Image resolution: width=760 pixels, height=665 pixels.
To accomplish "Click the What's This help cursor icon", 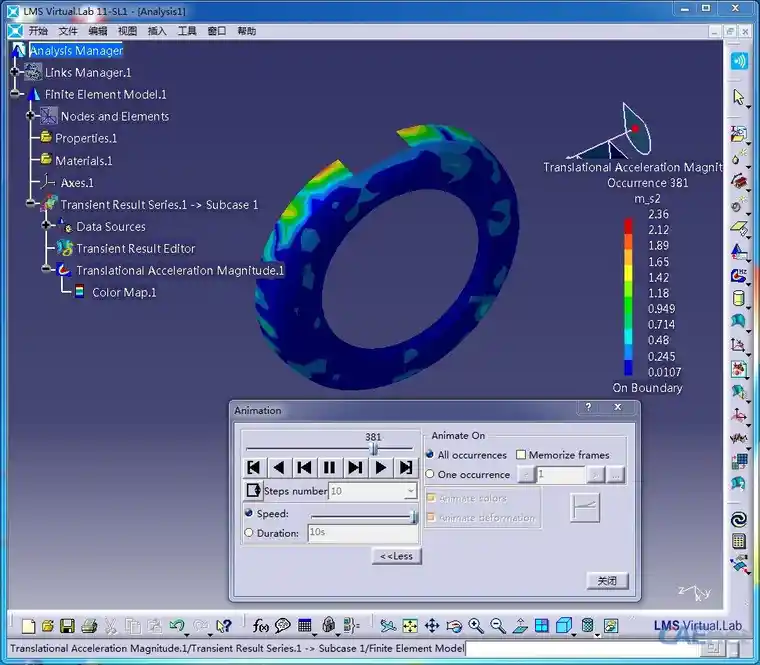I will [x=223, y=626].
